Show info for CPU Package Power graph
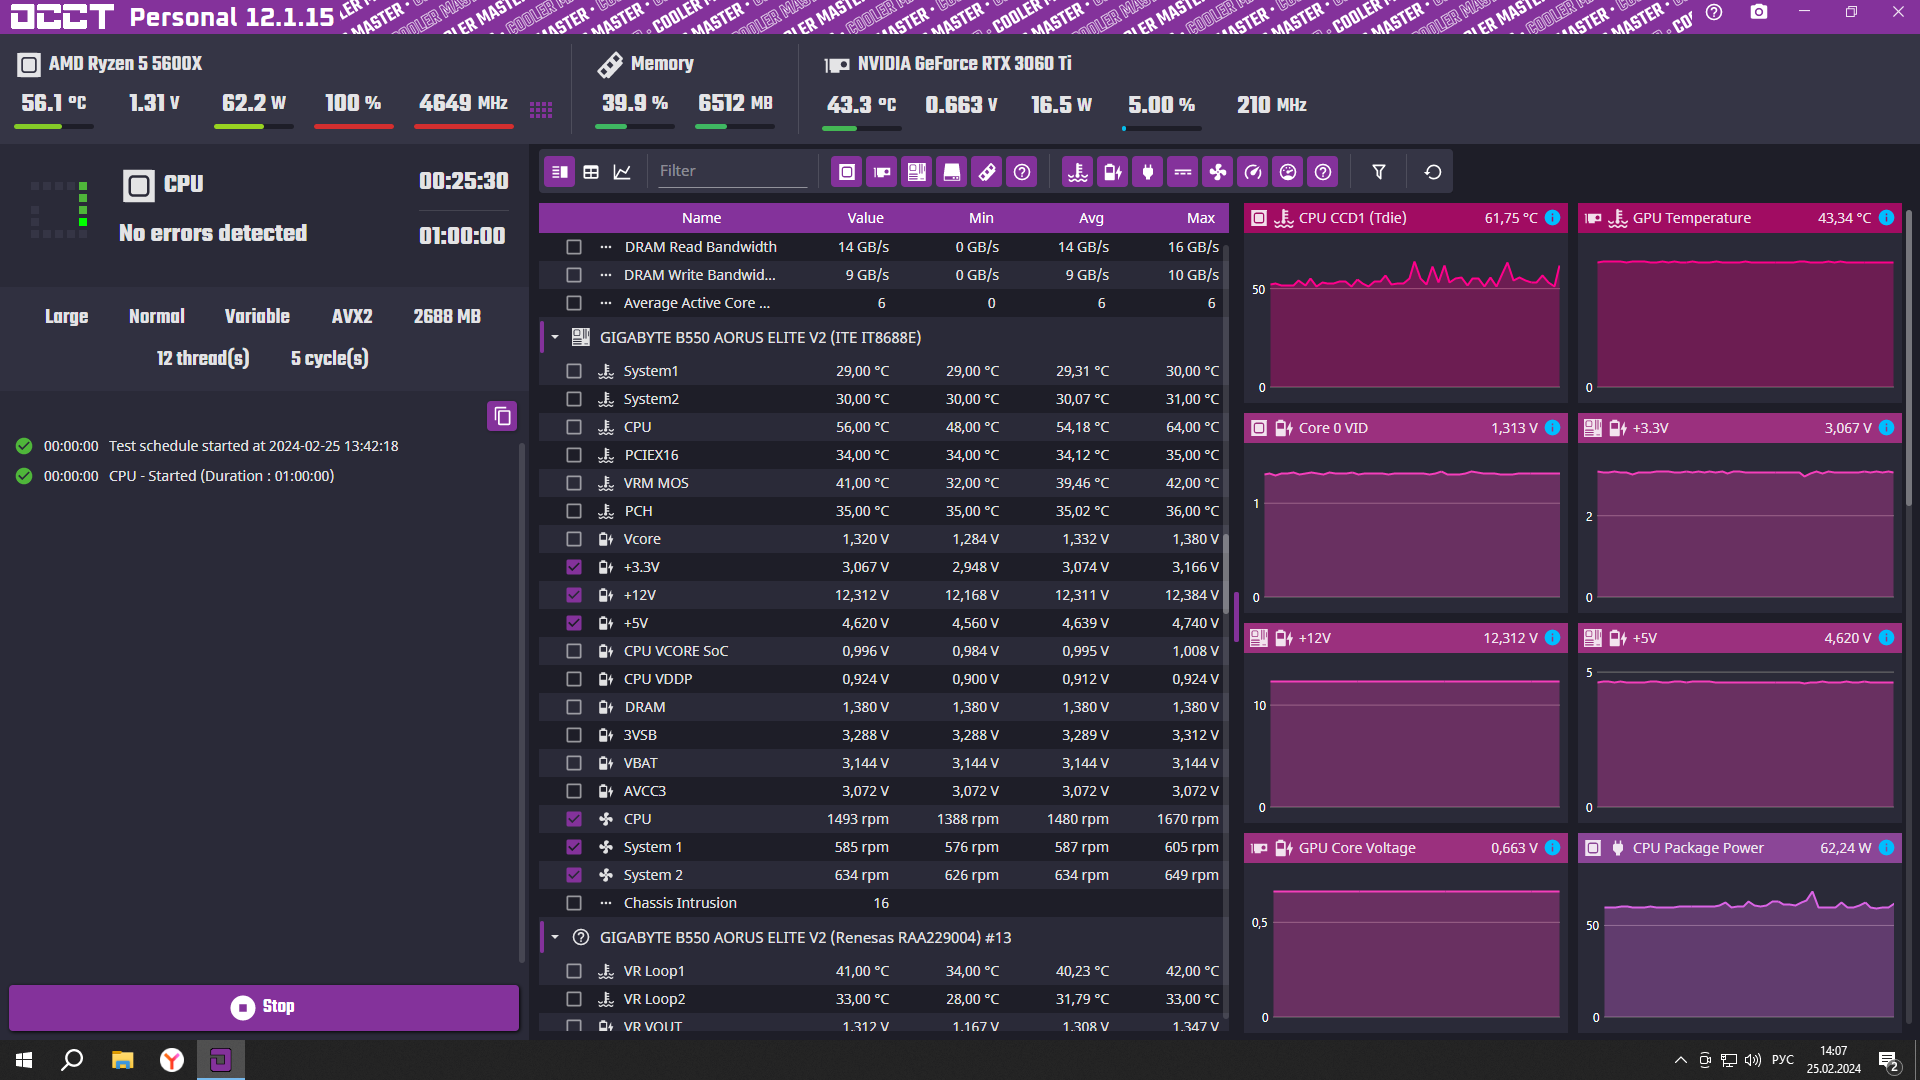 [x=1886, y=848]
